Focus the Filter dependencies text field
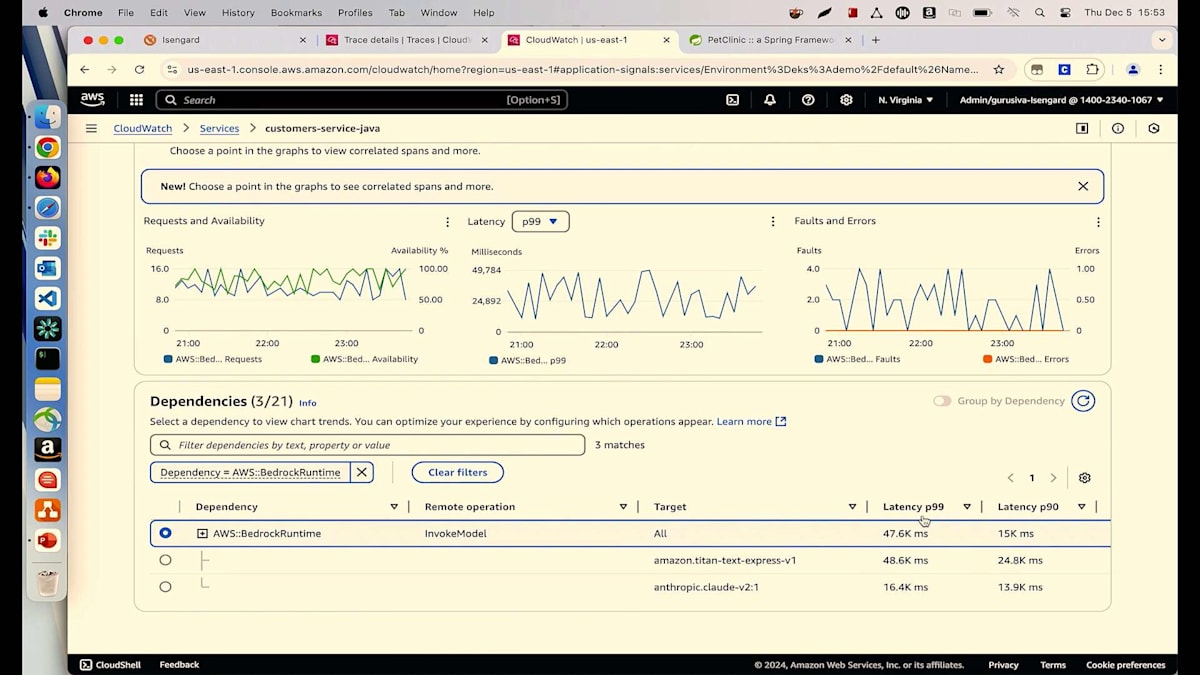 (368, 445)
